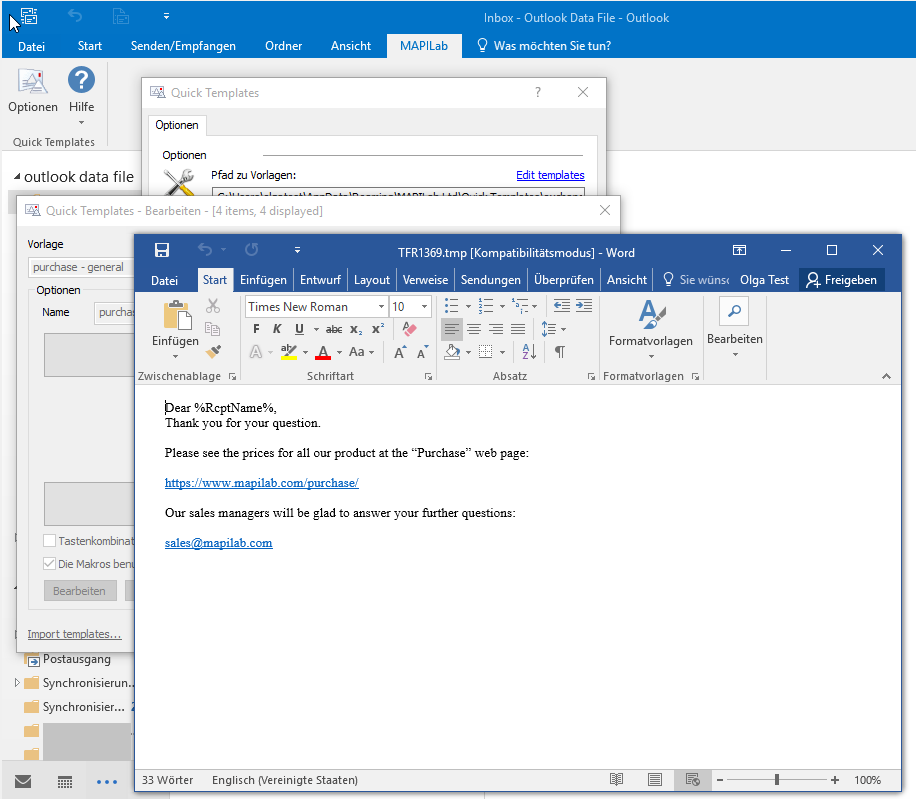Center align the paragraph
Viewport: 916px width, 799px height.
tap(474, 329)
